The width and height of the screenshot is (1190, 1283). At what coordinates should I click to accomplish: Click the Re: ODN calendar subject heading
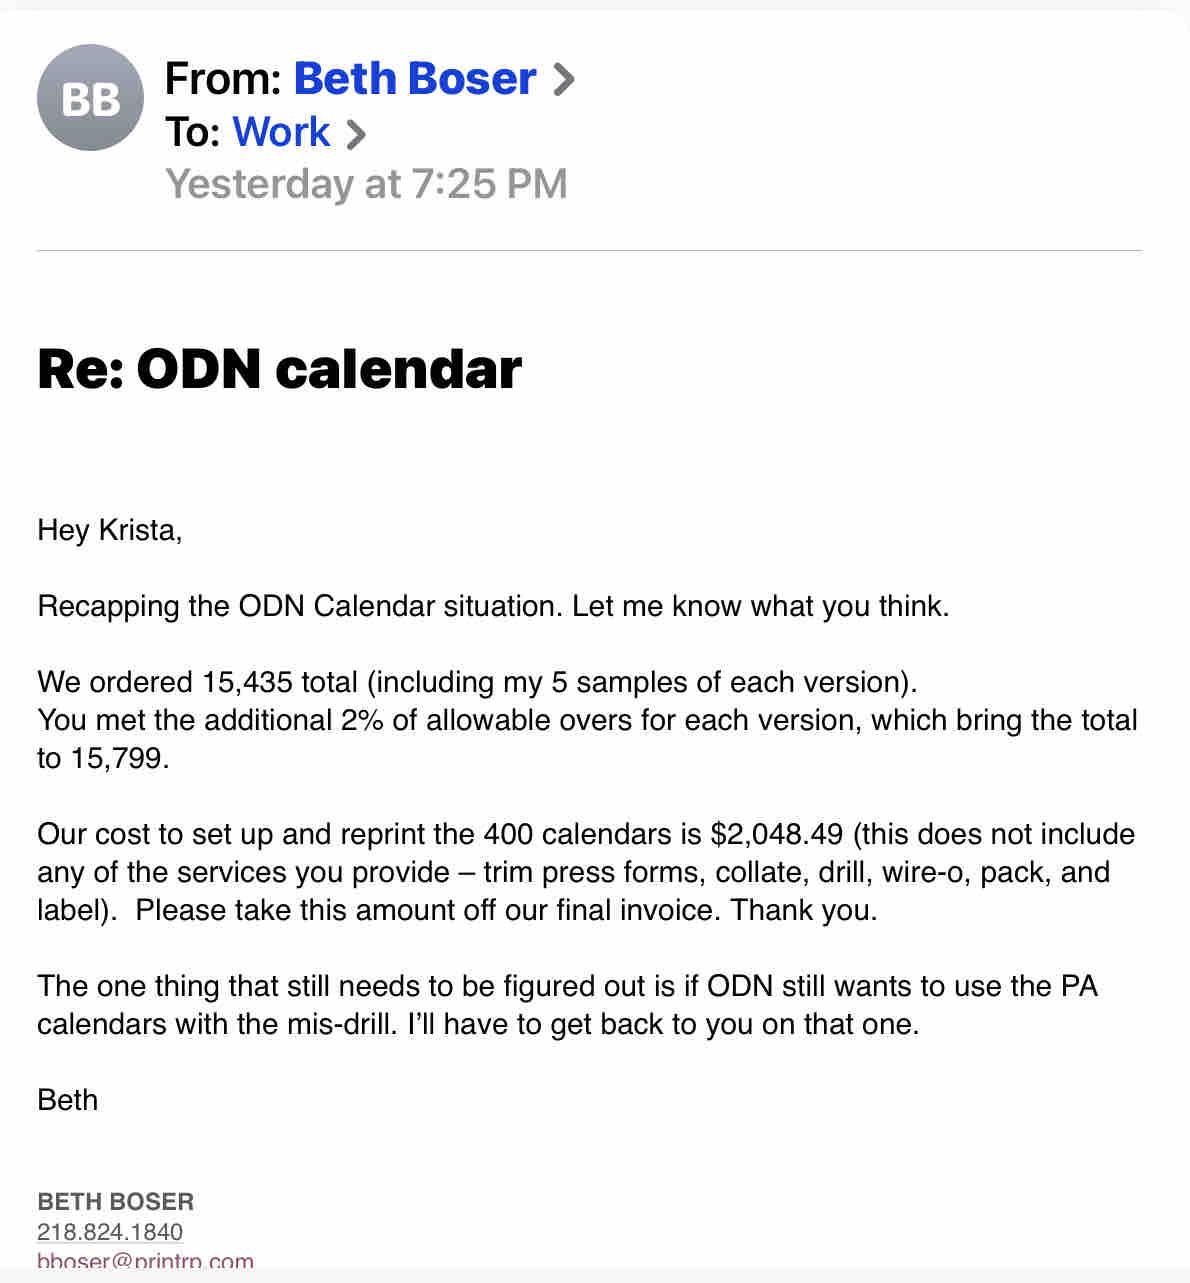point(279,368)
